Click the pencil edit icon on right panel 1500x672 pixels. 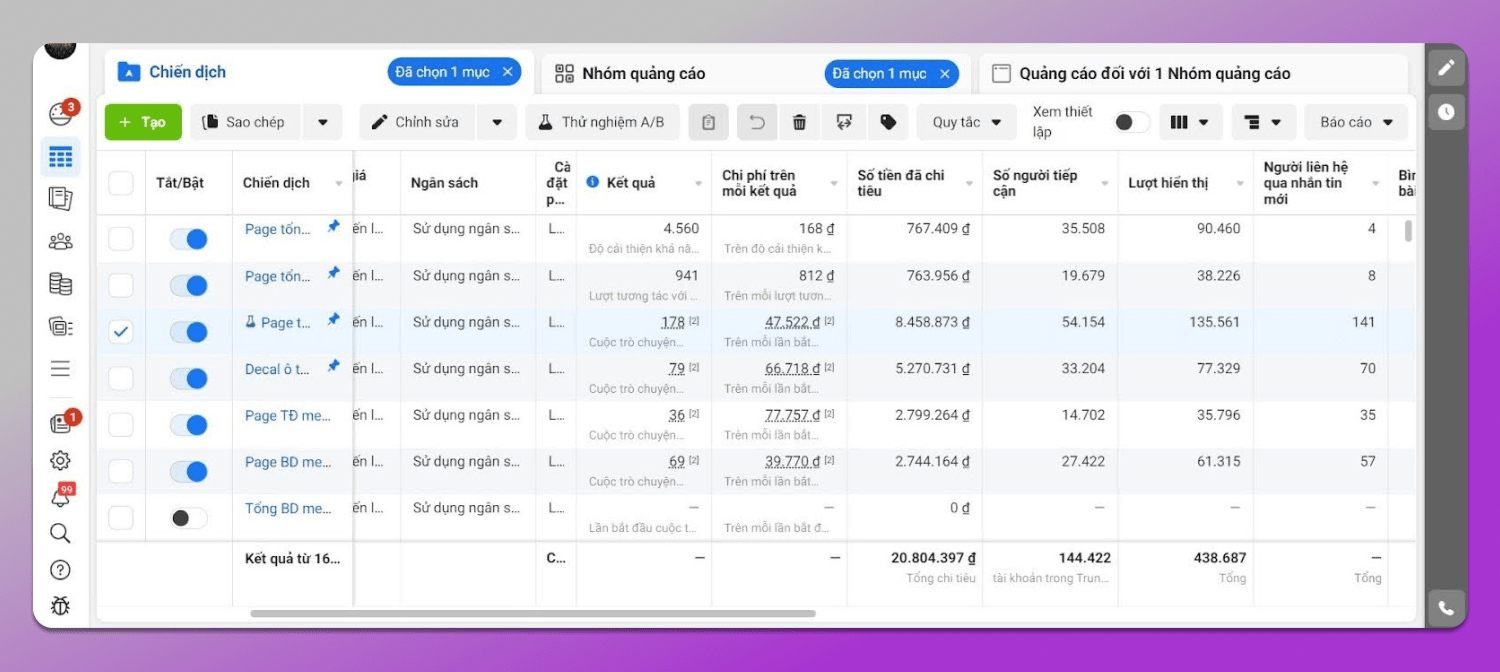(1446, 69)
